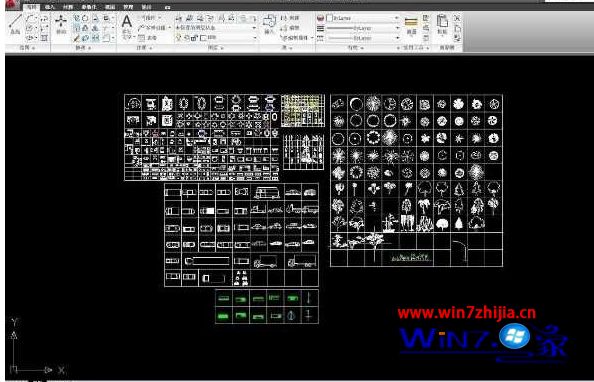Viewport: 594px width, 382px height.
Task: Expand the Modify (修改) panel title
Action: (x=83, y=48)
